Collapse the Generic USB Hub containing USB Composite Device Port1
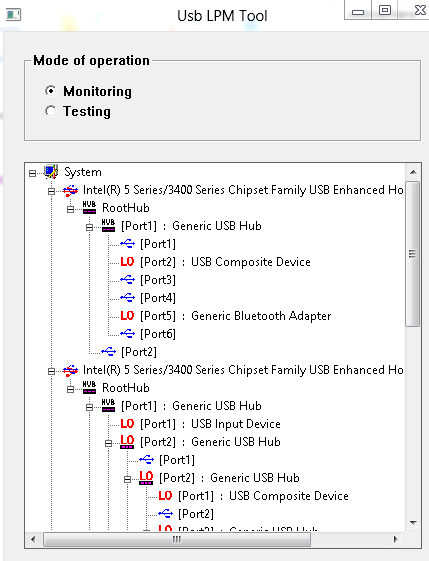Screen dimensions: 429x561 pyautogui.click(x=127, y=479)
